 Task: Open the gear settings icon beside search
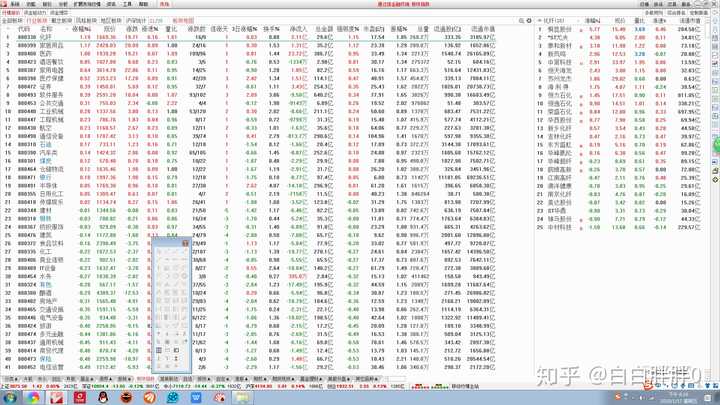click(529, 21)
